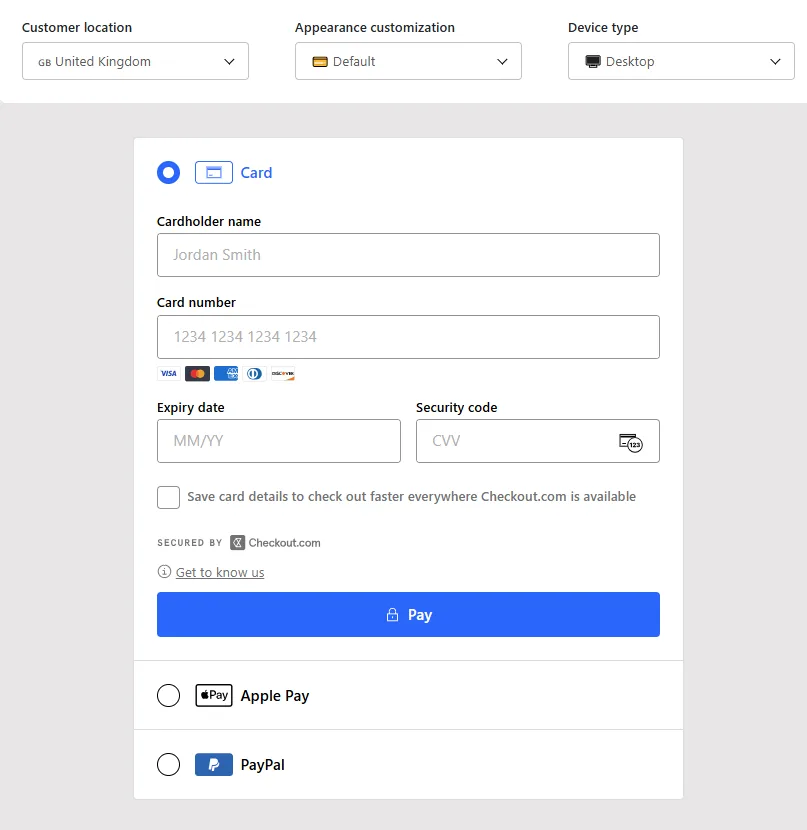This screenshot has width=807, height=830.
Task: Click the Visa card logo
Action: coord(169,374)
